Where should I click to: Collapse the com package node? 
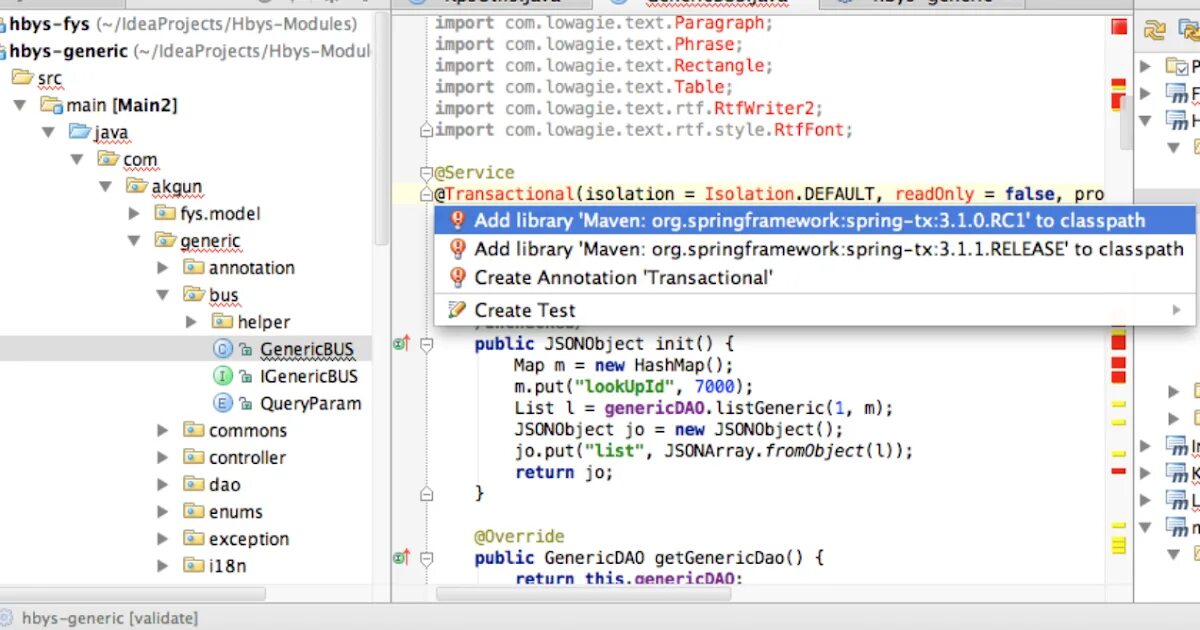tap(76, 159)
